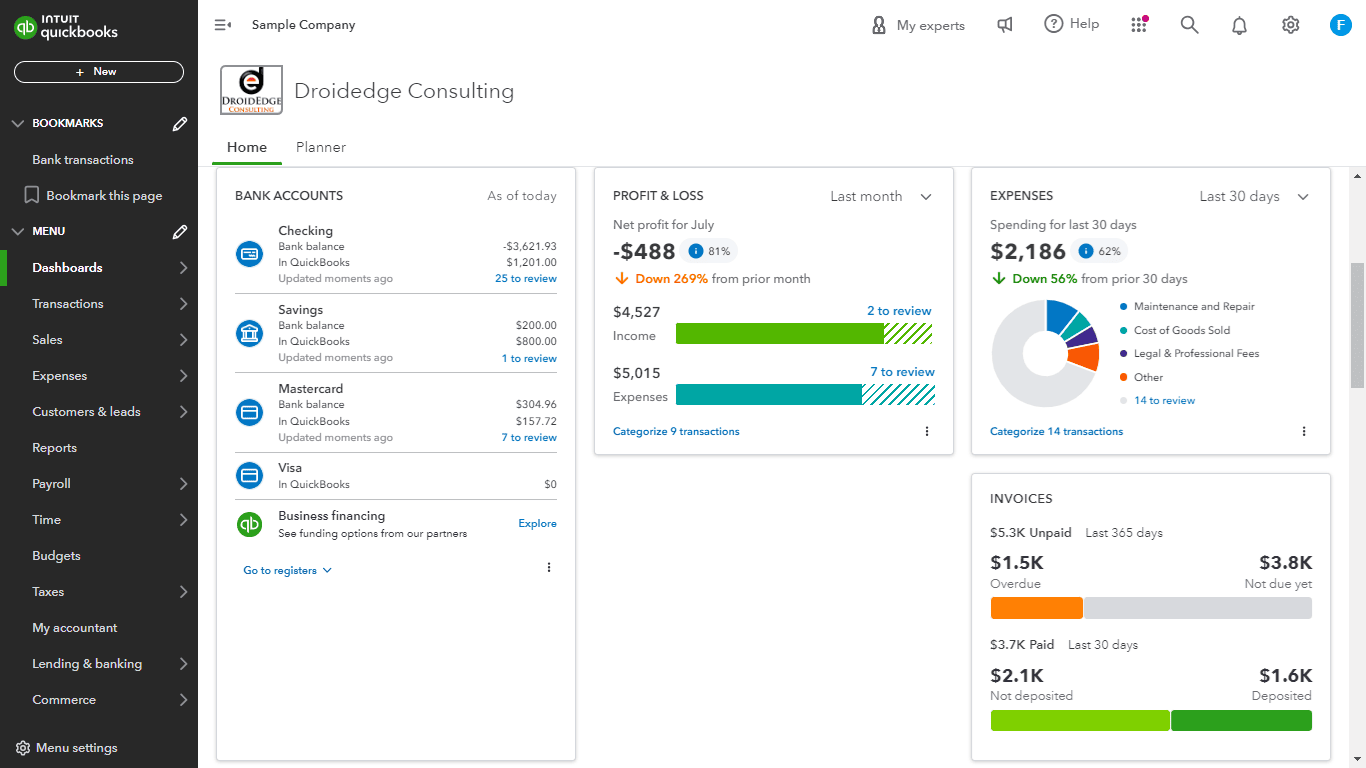Open Reports in the sidebar
Image resolution: width=1366 pixels, height=768 pixels.
click(54, 448)
